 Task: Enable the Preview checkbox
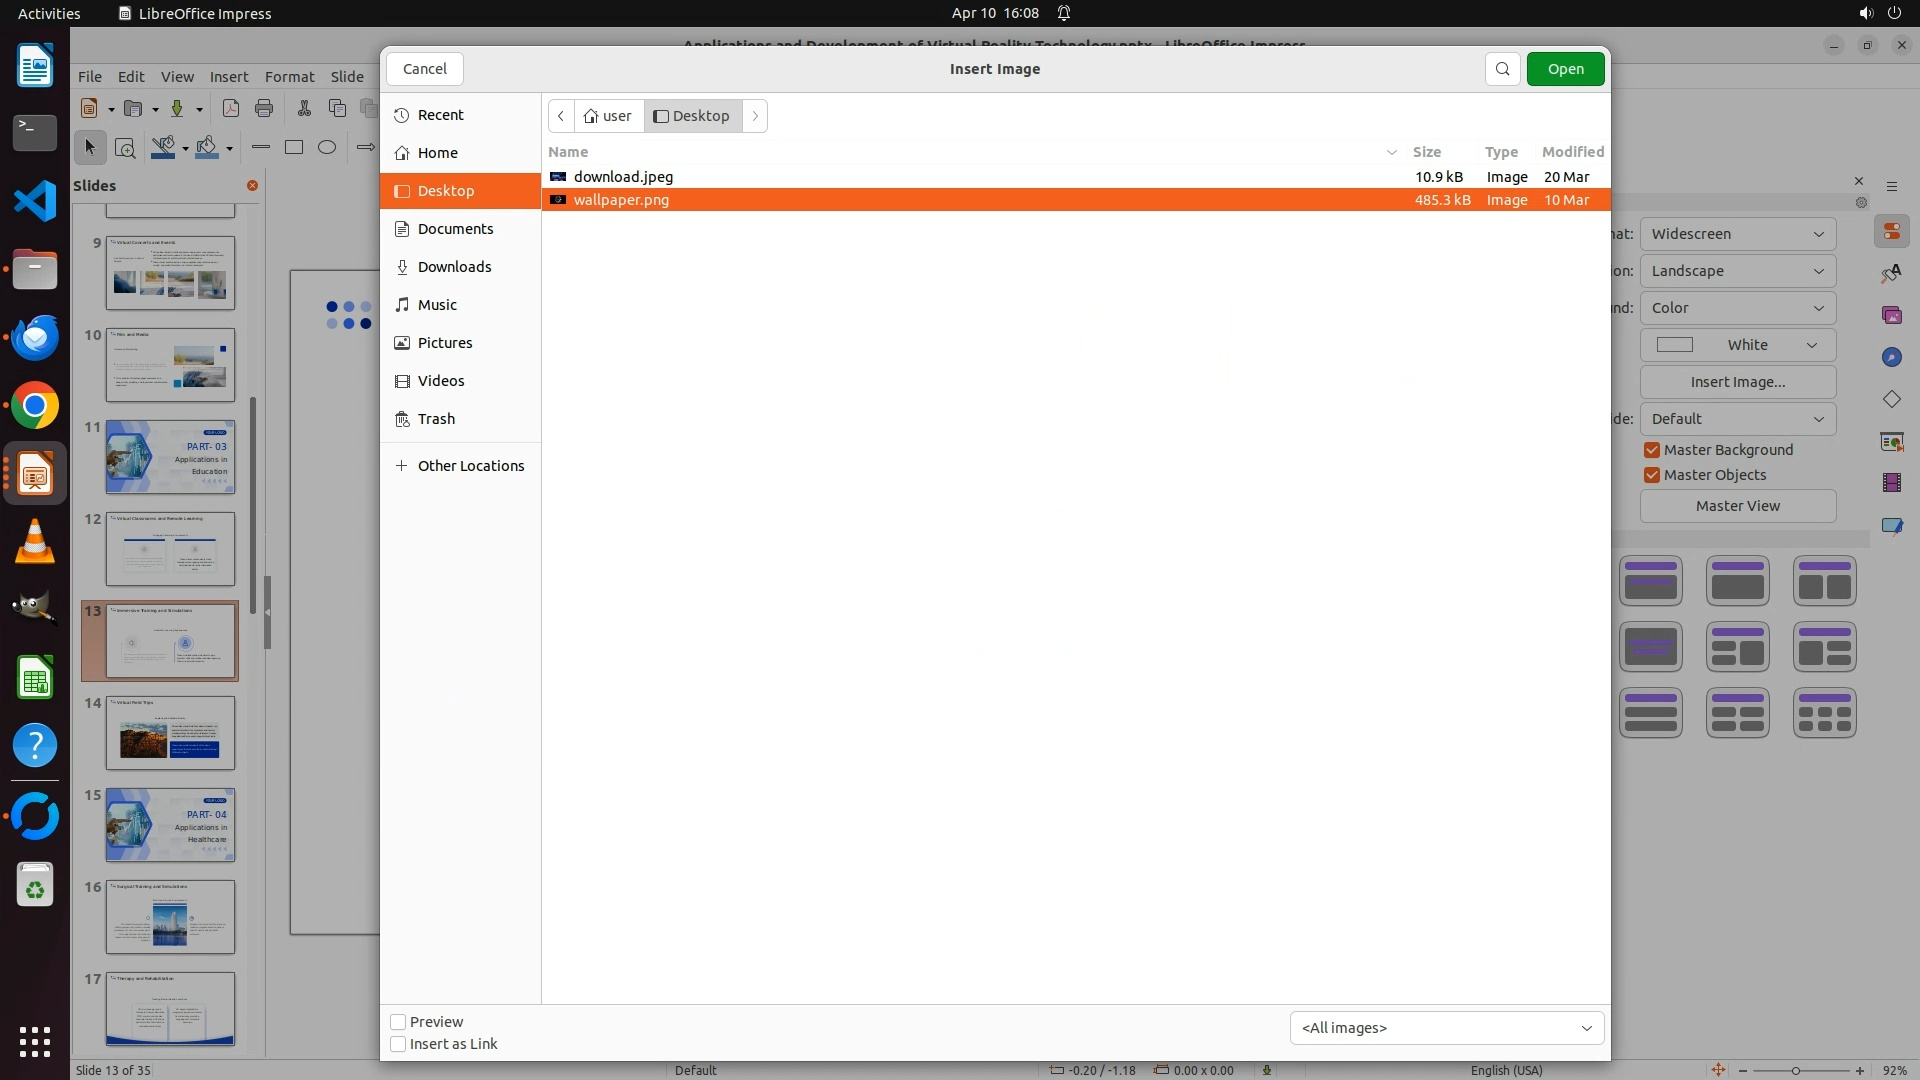coord(398,1022)
